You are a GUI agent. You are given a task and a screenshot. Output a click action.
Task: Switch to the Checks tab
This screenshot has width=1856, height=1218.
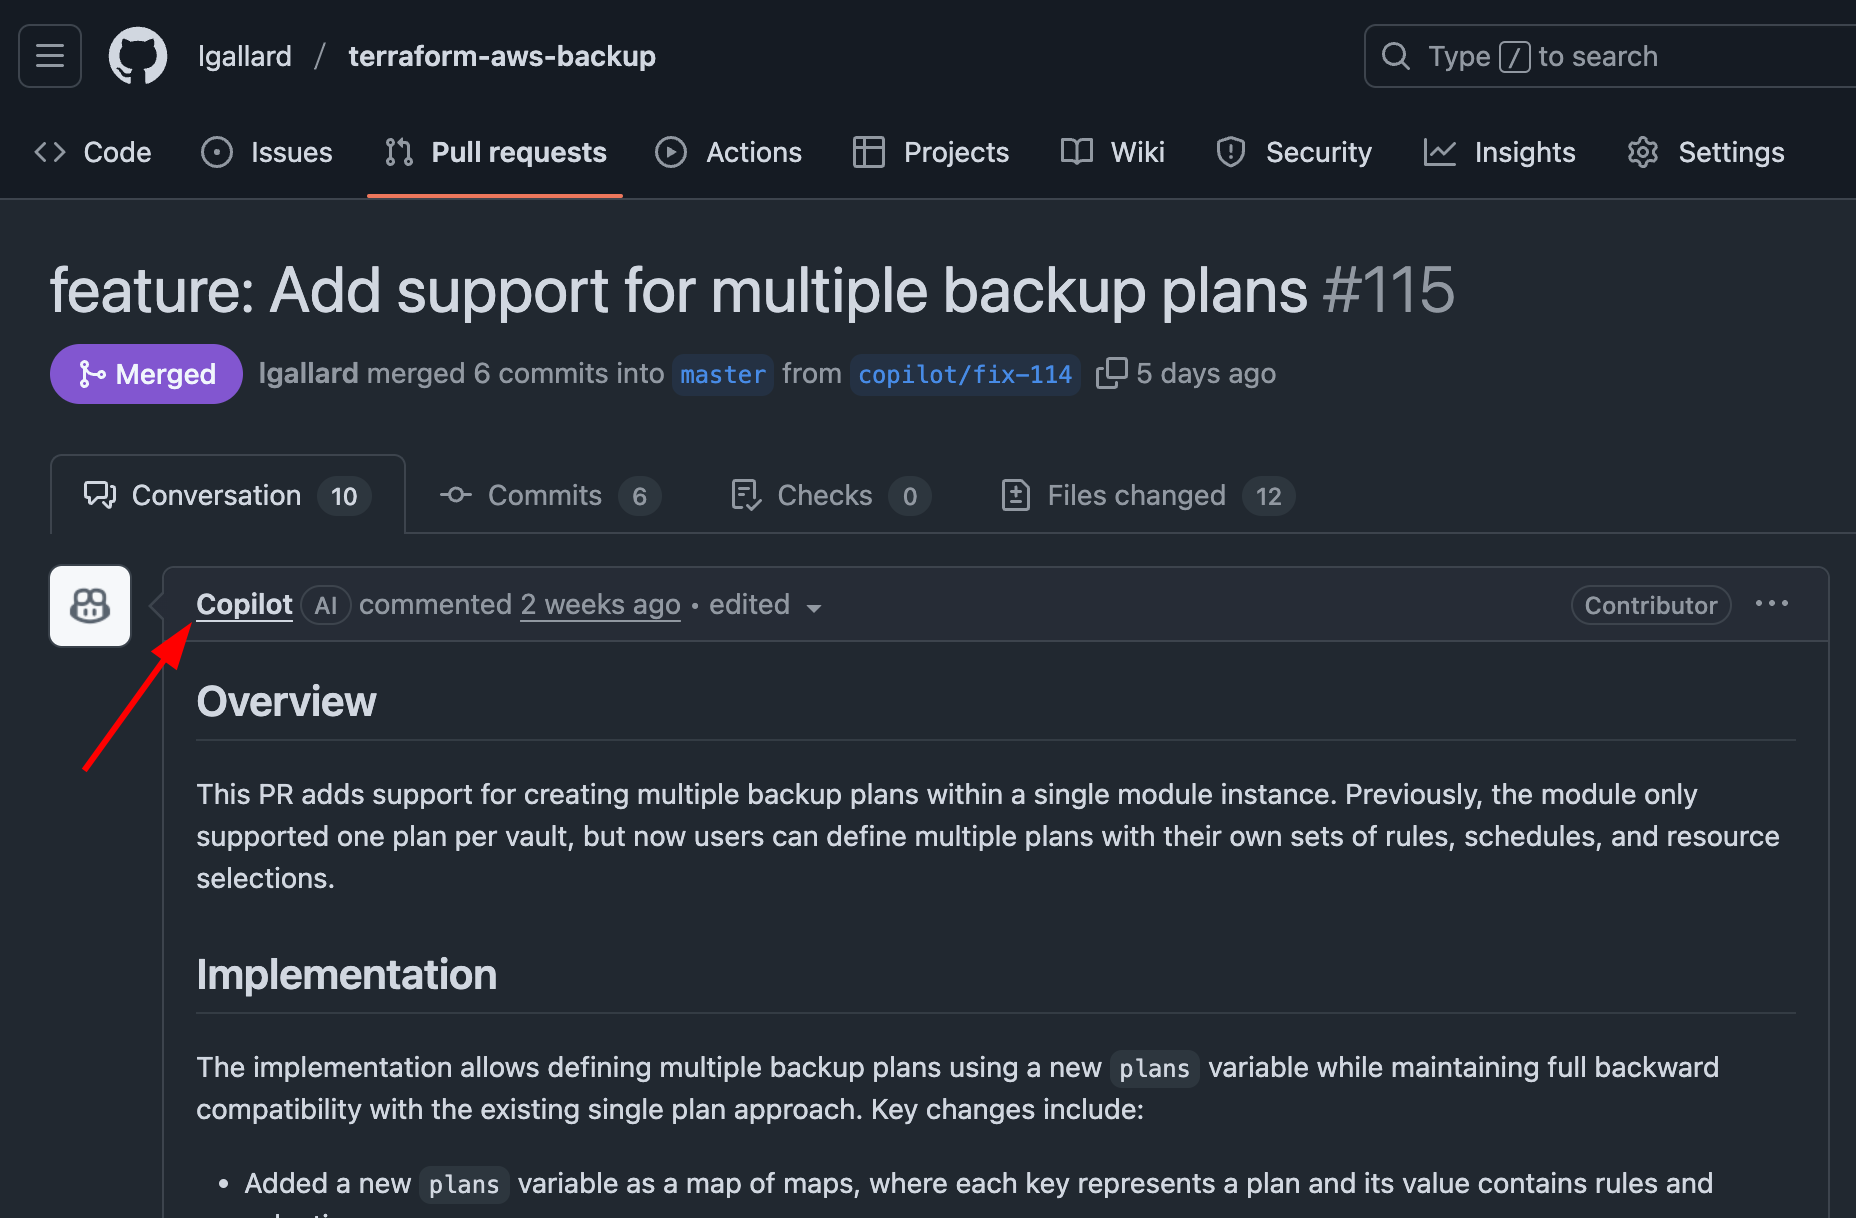point(830,496)
